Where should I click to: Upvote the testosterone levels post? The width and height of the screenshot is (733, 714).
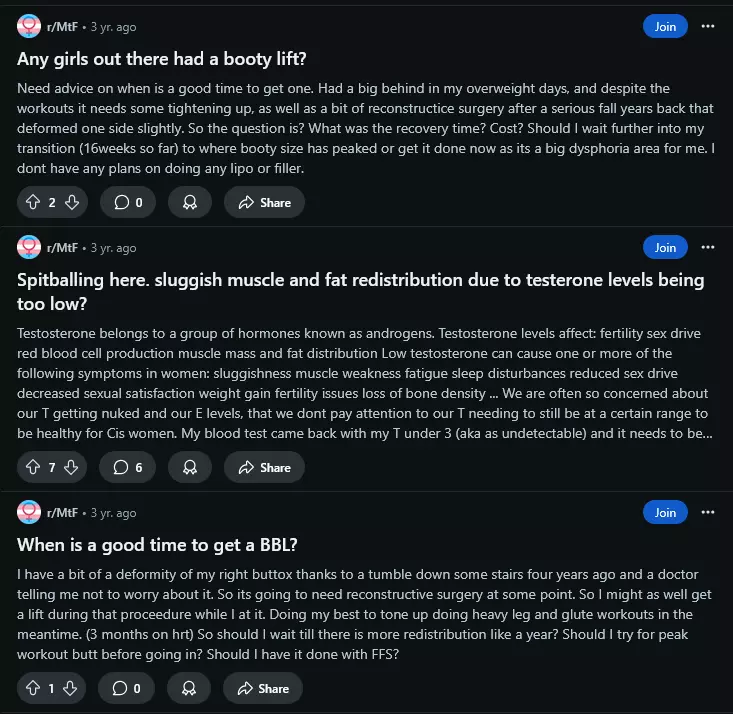[x=32, y=467]
